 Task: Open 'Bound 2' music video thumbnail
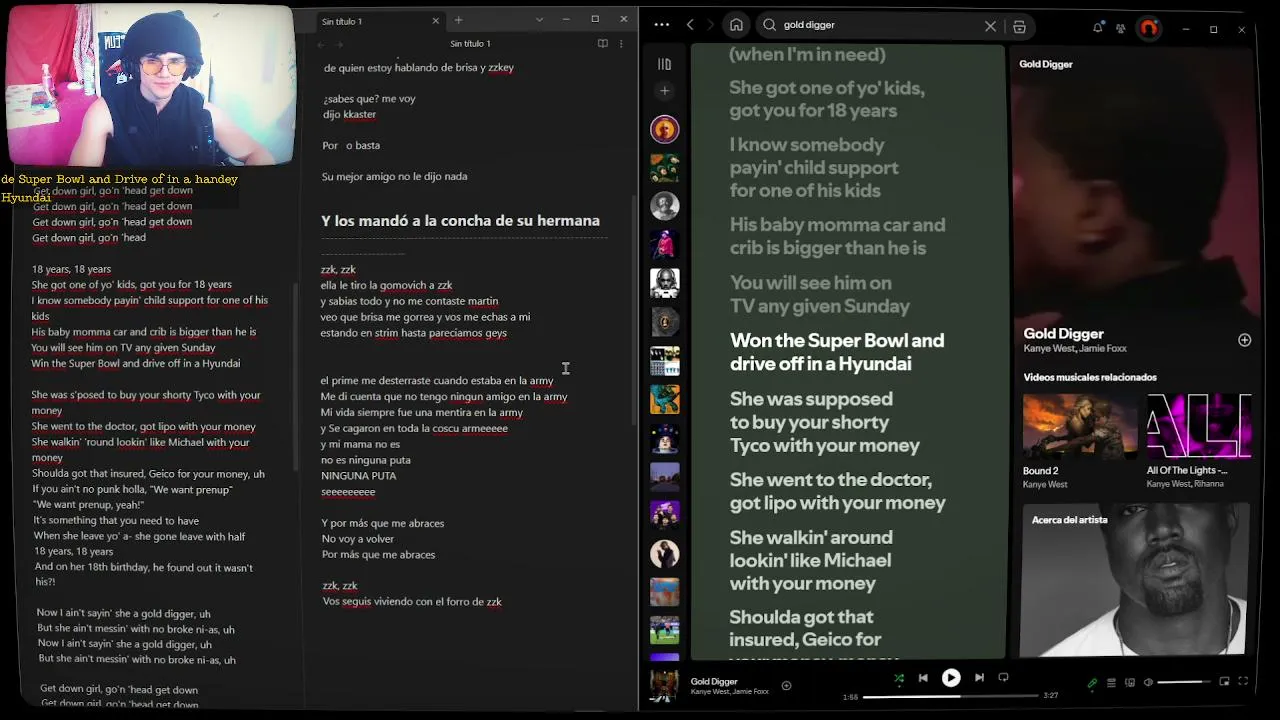[1080, 426]
